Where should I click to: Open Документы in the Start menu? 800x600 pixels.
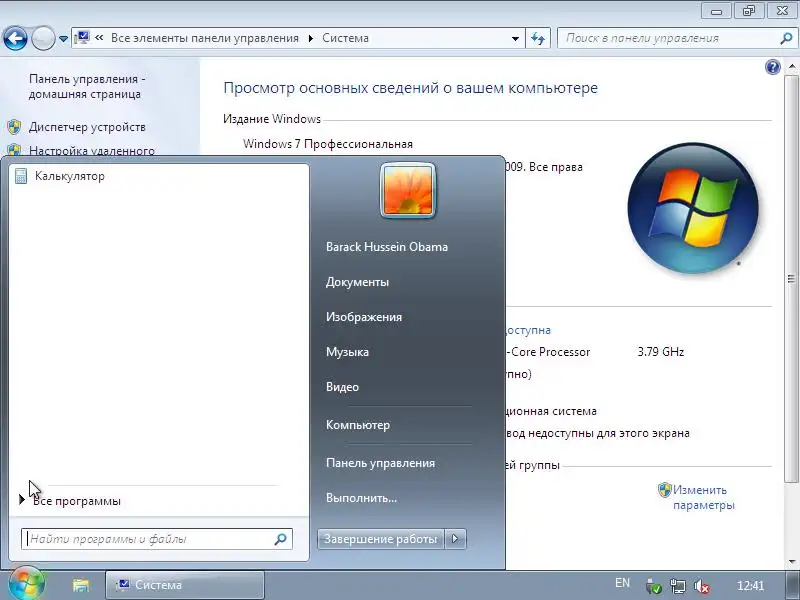pos(357,282)
